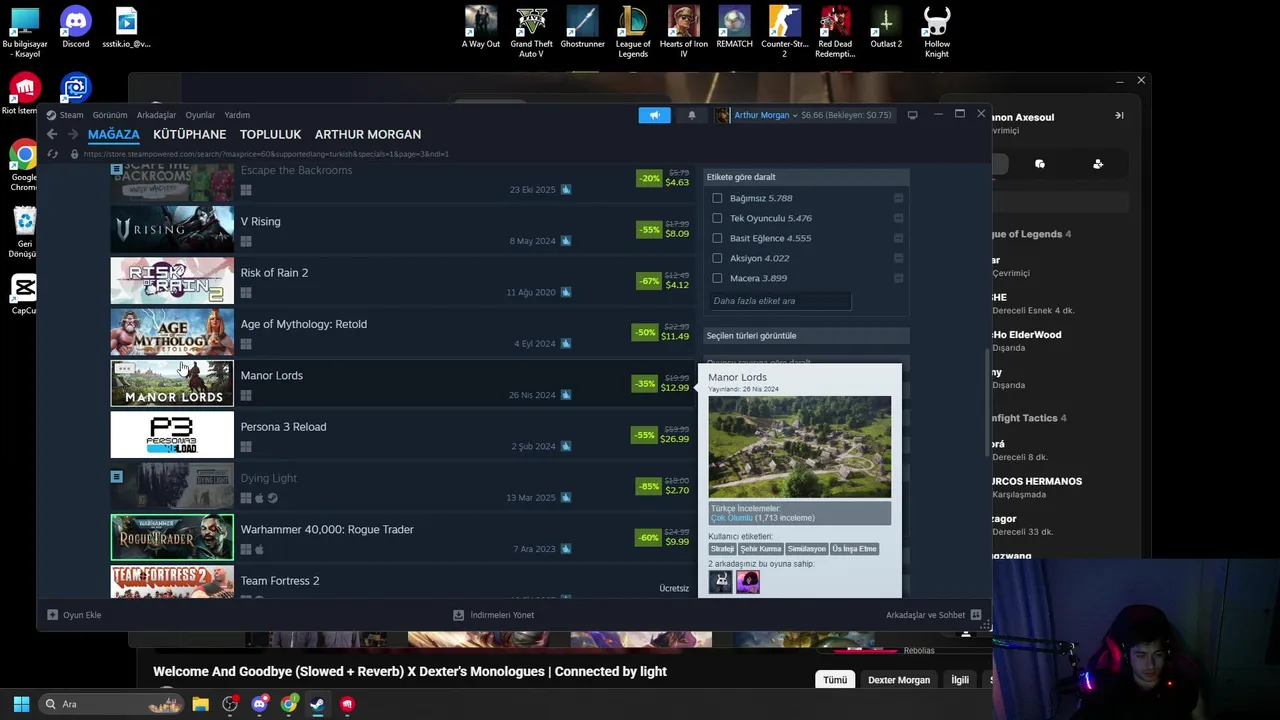Open Counter-Strike 2 desktop shortcut
The height and width of the screenshot is (720, 1280).
pyautogui.click(x=784, y=32)
